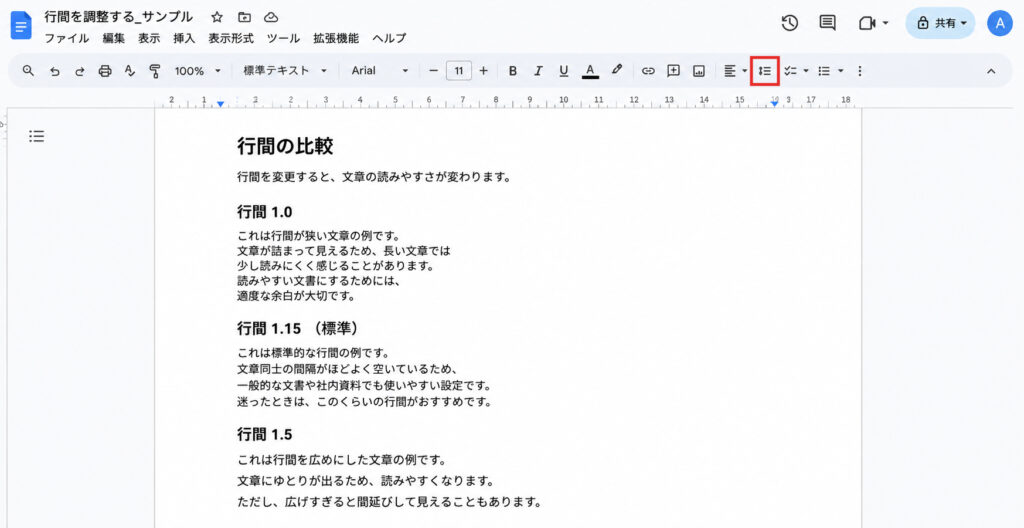The image size is (1024, 528).
Task: Run spelling and grammar check
Action: pyautogui.click(x=130, y=71)
